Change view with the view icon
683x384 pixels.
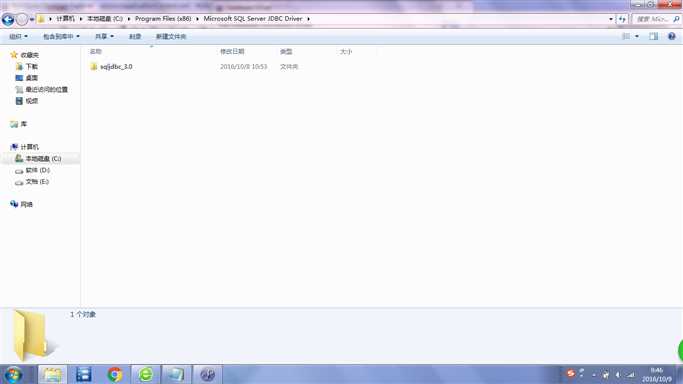(x=626, y=37)
